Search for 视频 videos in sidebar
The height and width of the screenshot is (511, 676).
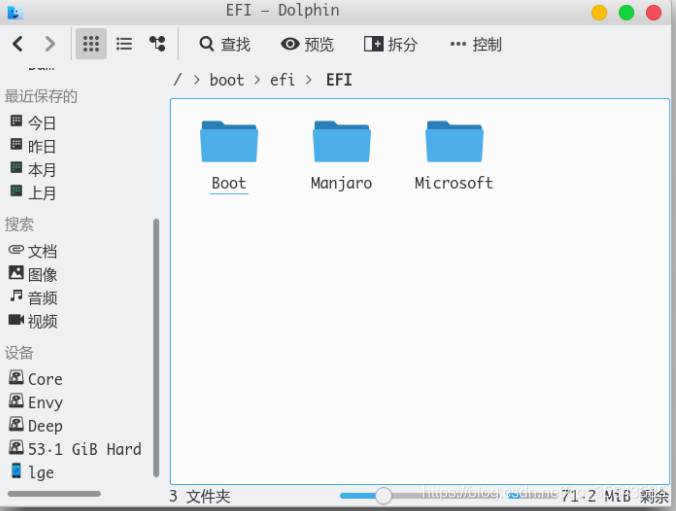33,321
